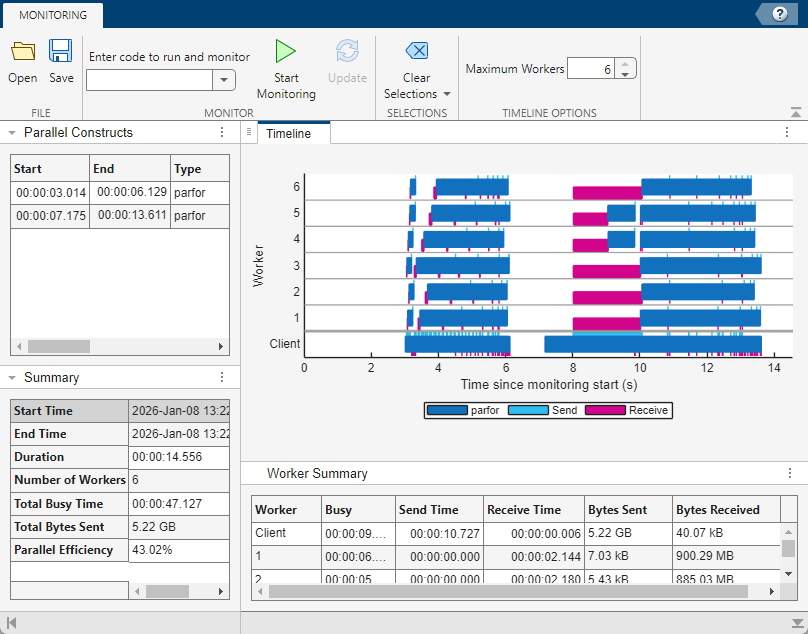Open the code entry dropdown arrow
Screen dimensions: 808x634
(x=224, y=80)
